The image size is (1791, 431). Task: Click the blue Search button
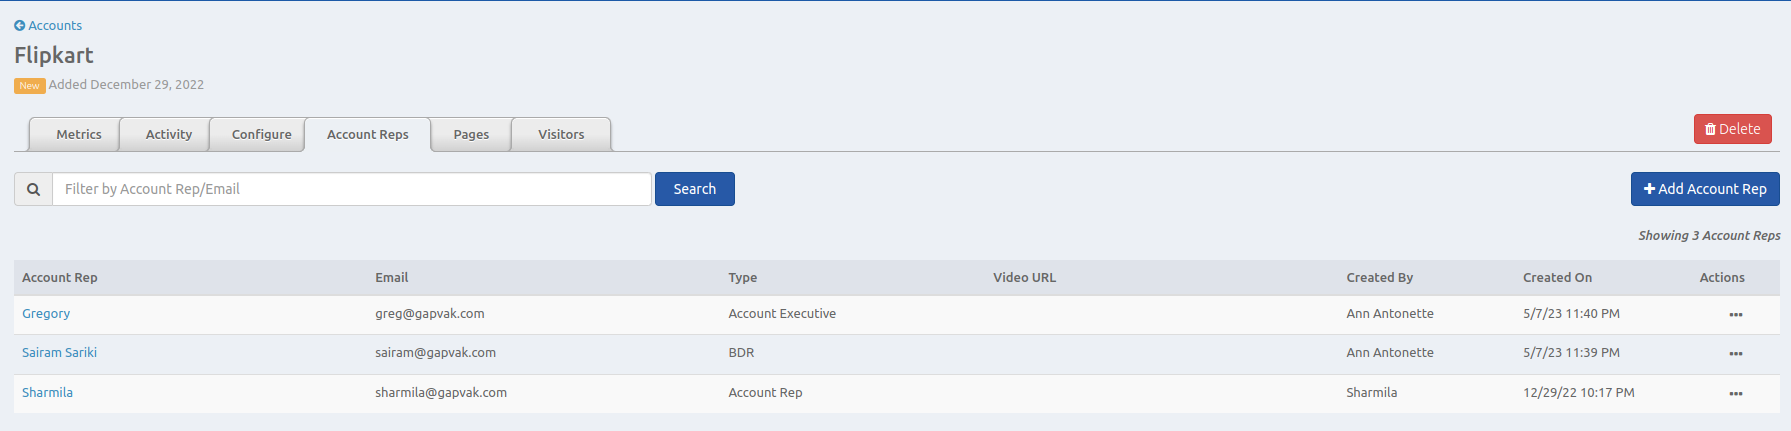pos(695,189)
